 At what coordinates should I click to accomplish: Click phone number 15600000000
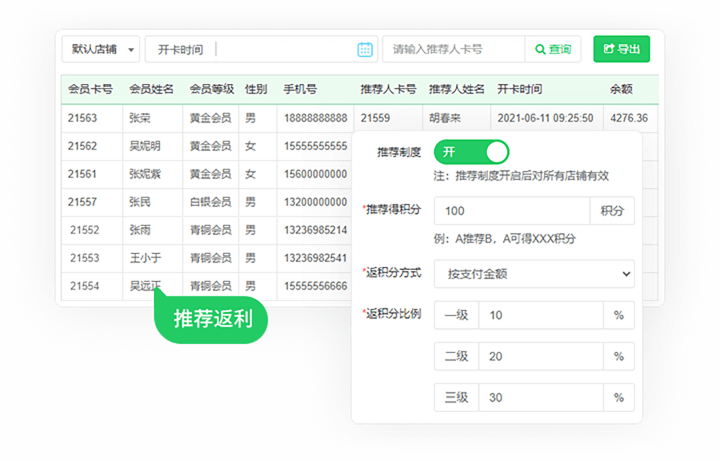click(x=315, y=174)
